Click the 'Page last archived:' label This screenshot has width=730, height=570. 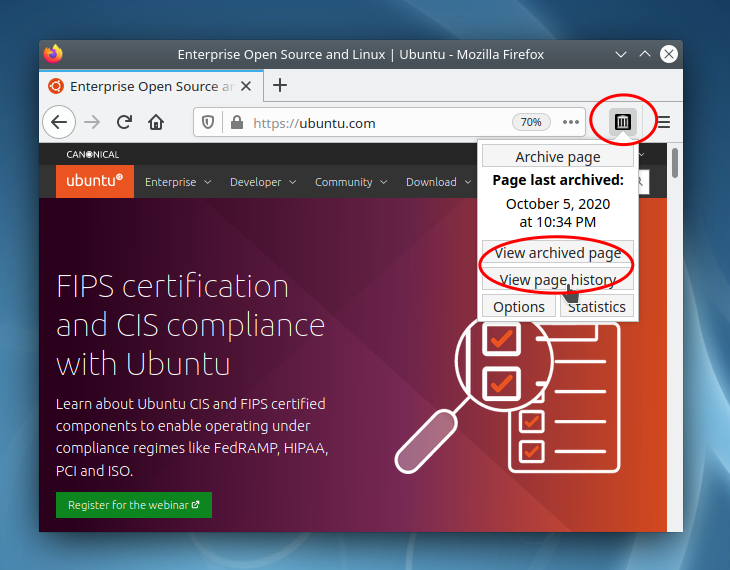[x=558, y=180]
